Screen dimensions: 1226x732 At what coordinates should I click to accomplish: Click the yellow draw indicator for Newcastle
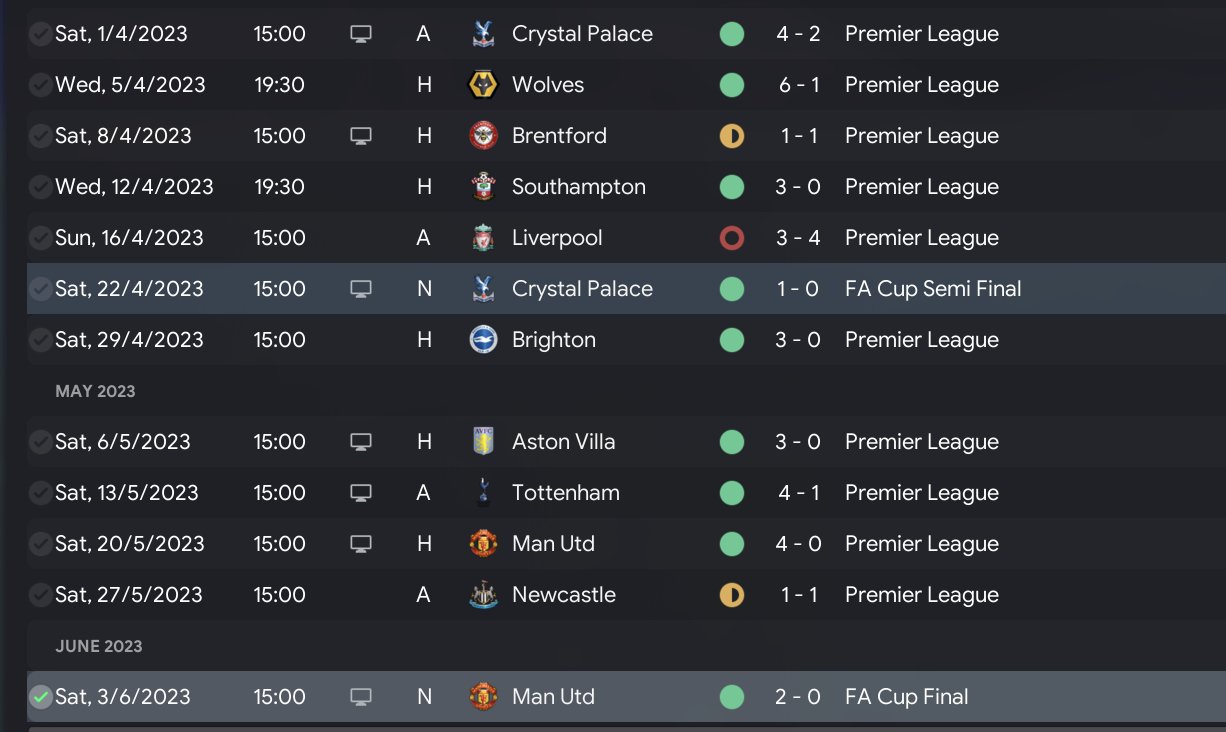pos(732,595)
